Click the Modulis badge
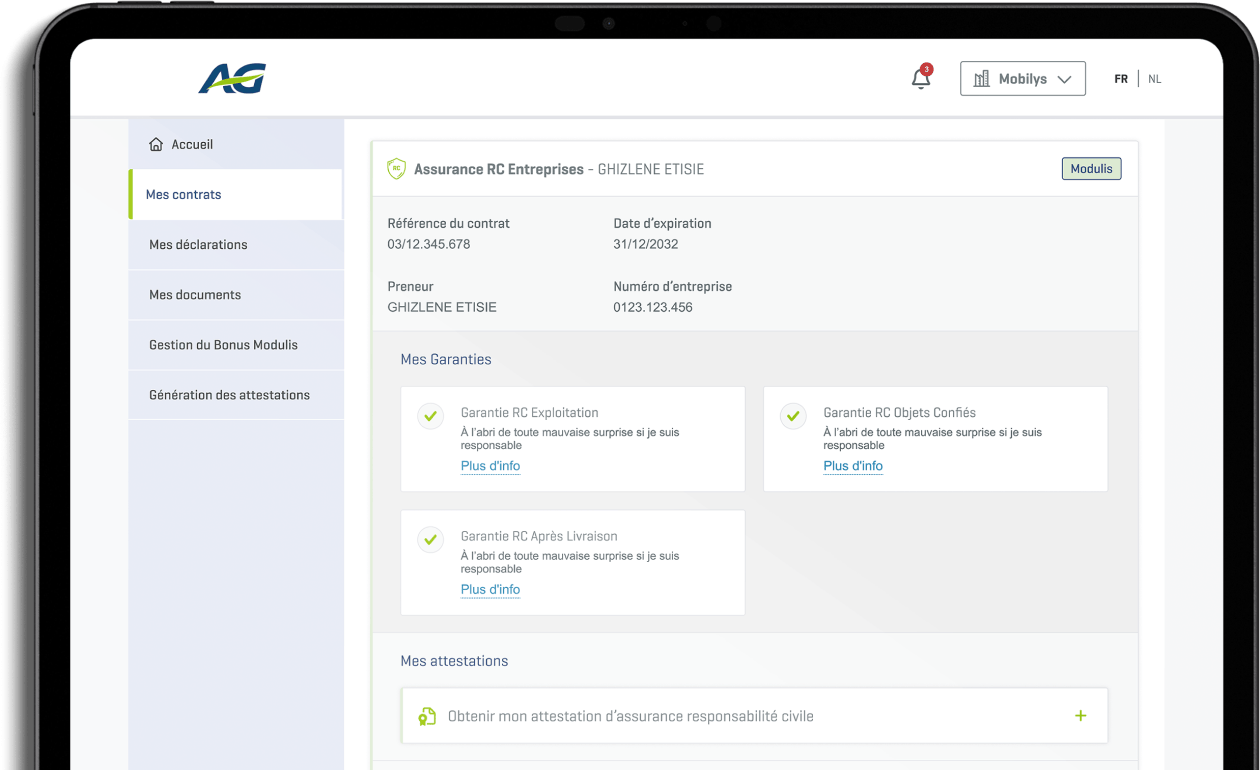1260x770 pixels. click(1091, 169)
